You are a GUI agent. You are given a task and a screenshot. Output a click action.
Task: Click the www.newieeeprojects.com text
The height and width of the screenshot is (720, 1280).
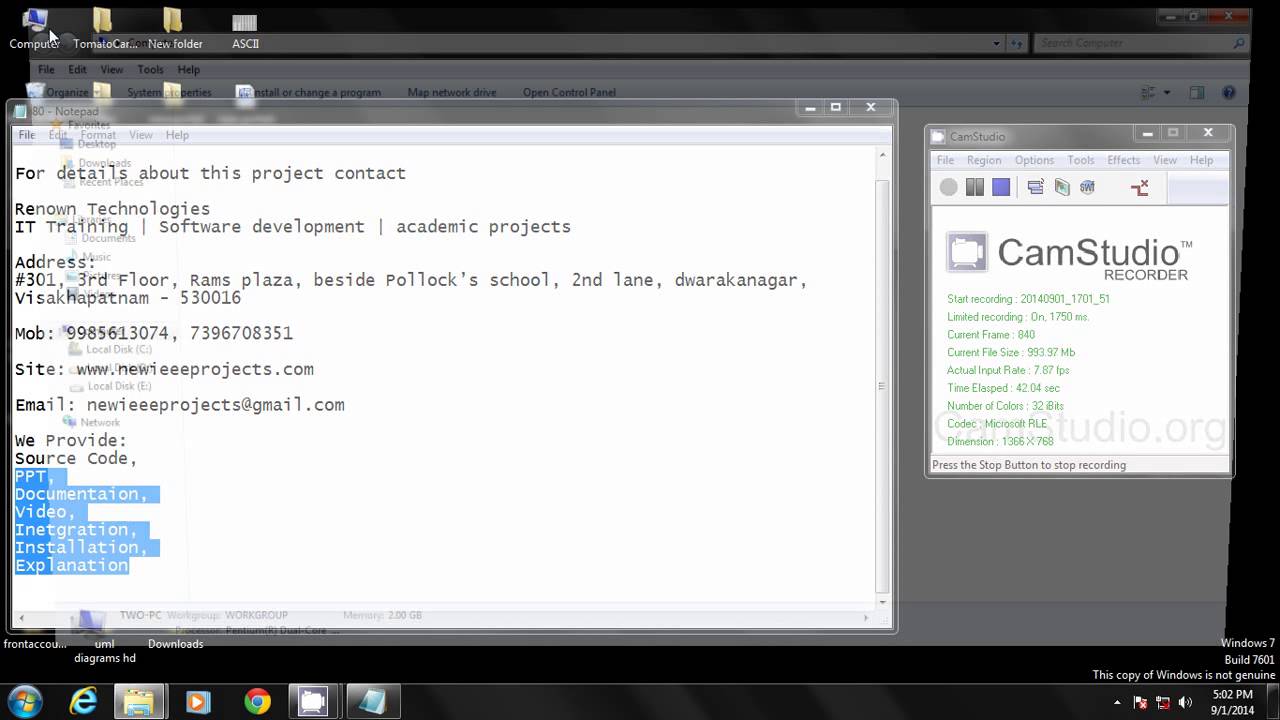195,369
